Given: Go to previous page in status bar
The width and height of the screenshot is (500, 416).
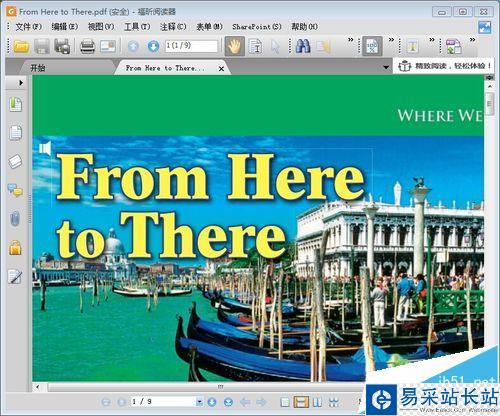Looking at the screenshot, I should [122, 402].
